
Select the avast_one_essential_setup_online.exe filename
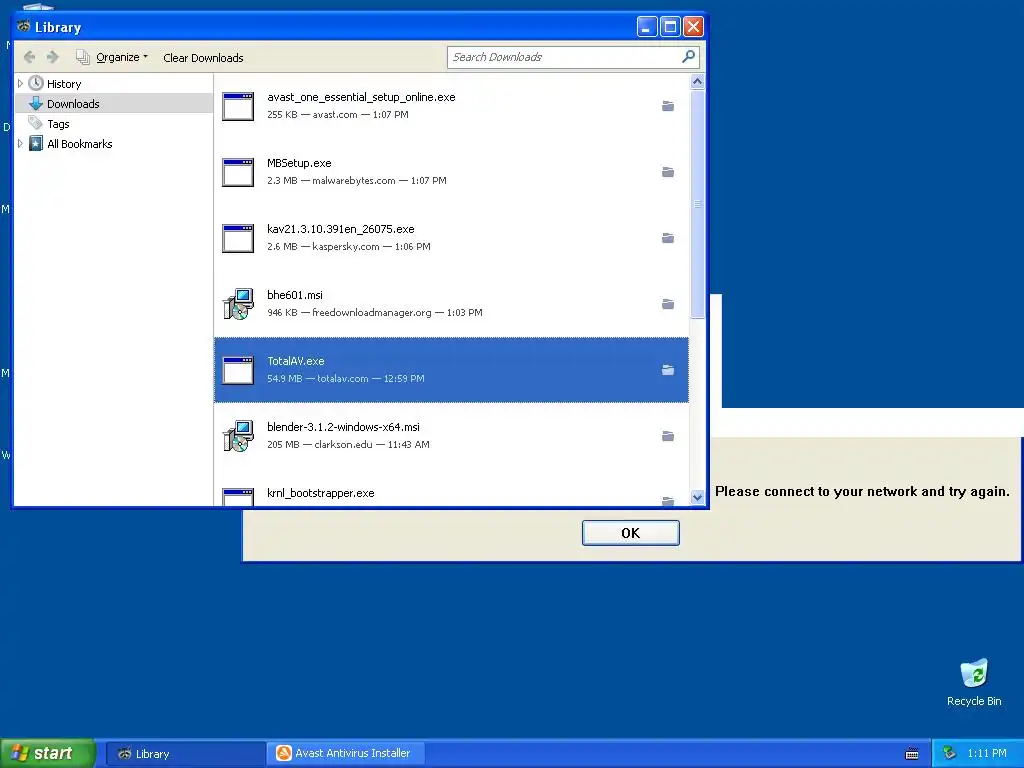tap(361, 97)
